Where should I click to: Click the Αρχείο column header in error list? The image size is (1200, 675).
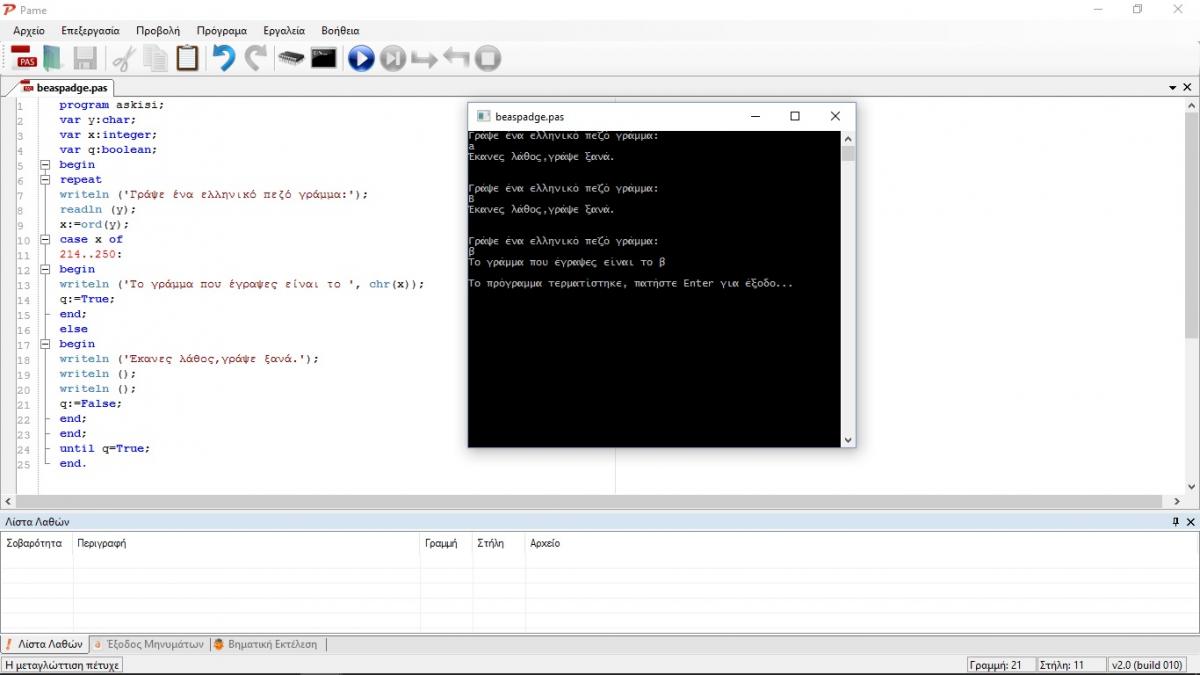point(861,543)
